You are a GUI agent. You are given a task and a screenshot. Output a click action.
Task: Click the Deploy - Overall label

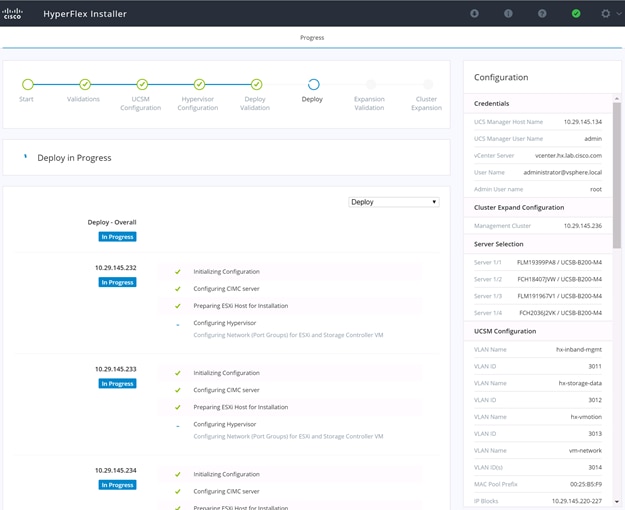click(112, 222)
